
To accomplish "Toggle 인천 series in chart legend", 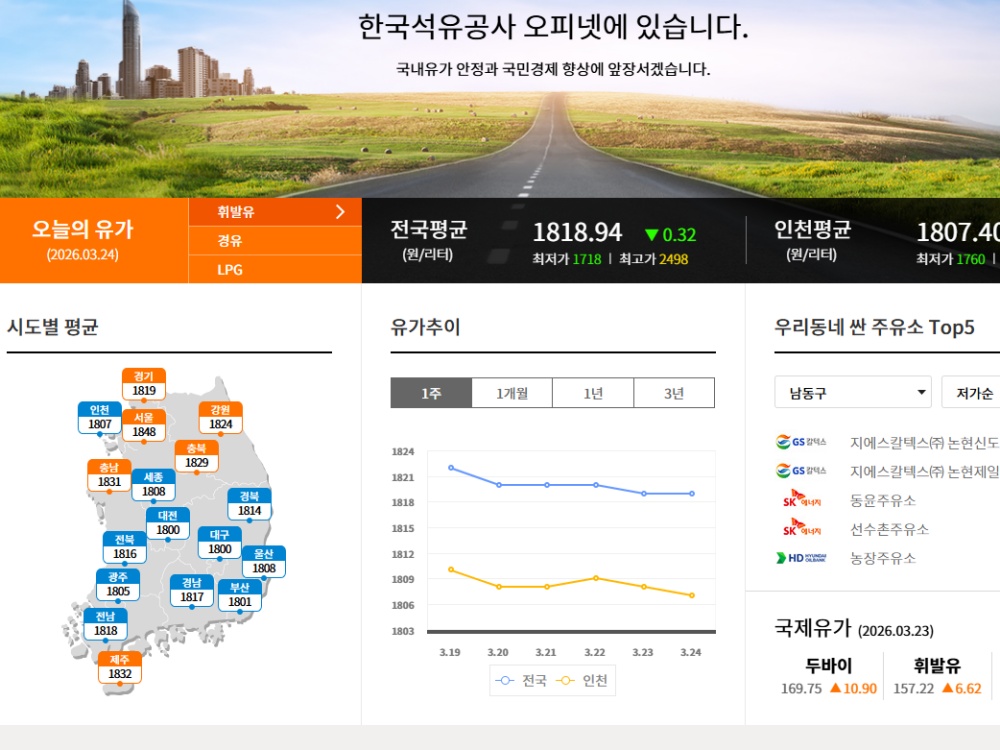I will pos(582,680).
